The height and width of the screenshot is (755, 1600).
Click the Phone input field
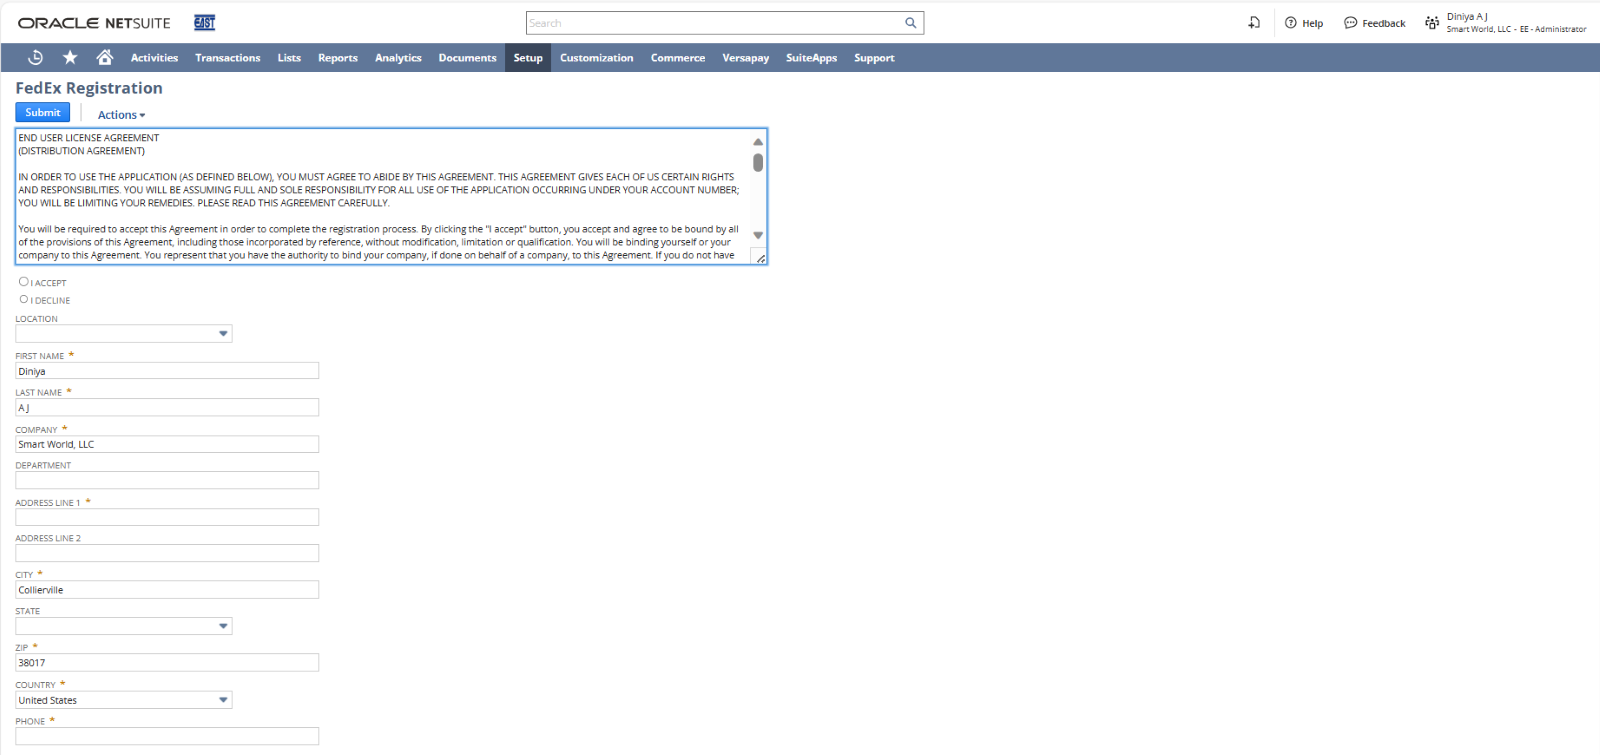167,736
